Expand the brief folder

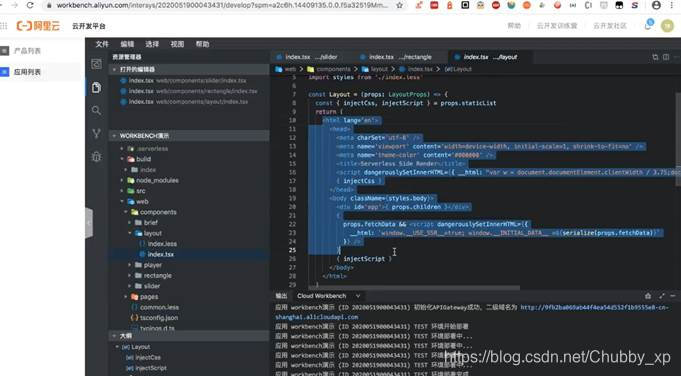150,222
